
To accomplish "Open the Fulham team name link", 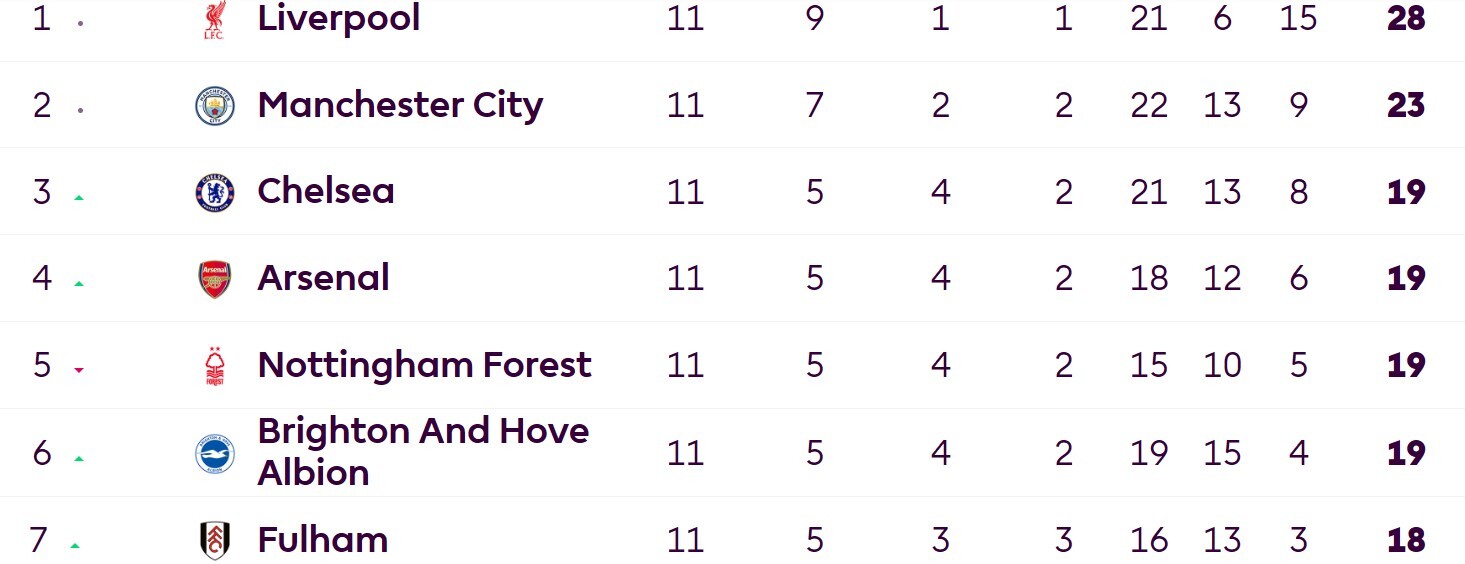I will [x=322, y=540].
